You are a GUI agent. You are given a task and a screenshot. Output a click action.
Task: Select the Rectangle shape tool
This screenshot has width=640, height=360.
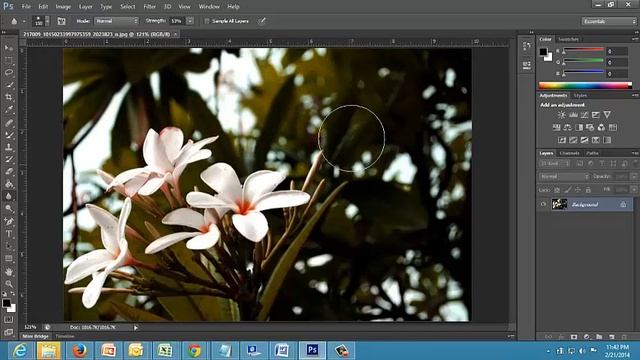pos(9,259)
